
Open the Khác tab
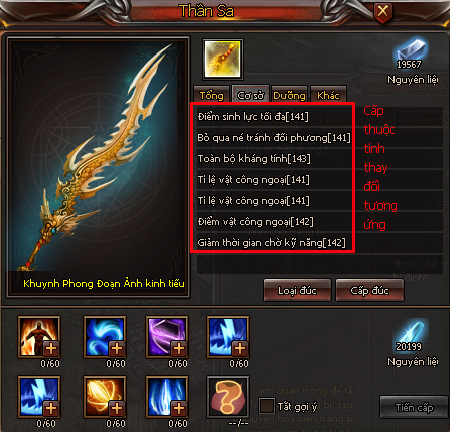click(x=328, y=95)
